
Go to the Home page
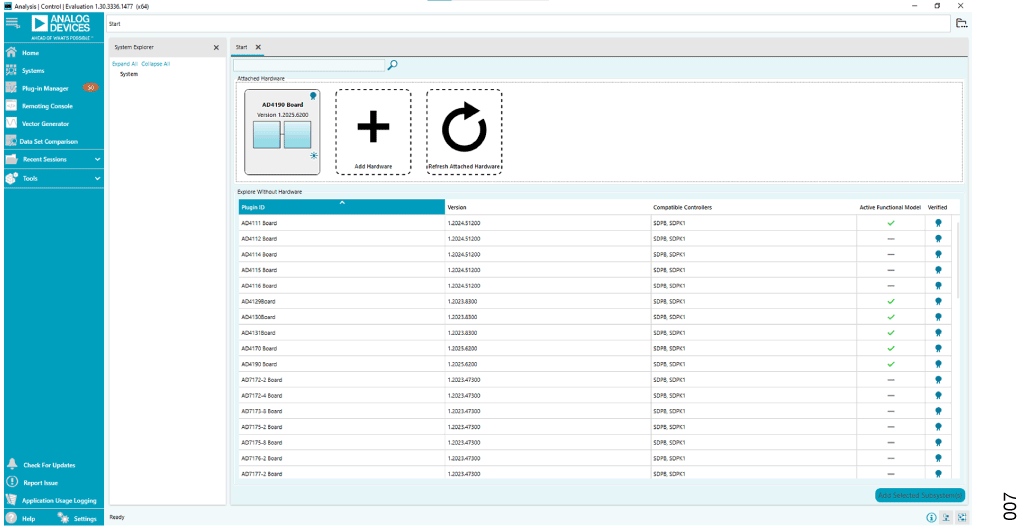click(30, 53)
